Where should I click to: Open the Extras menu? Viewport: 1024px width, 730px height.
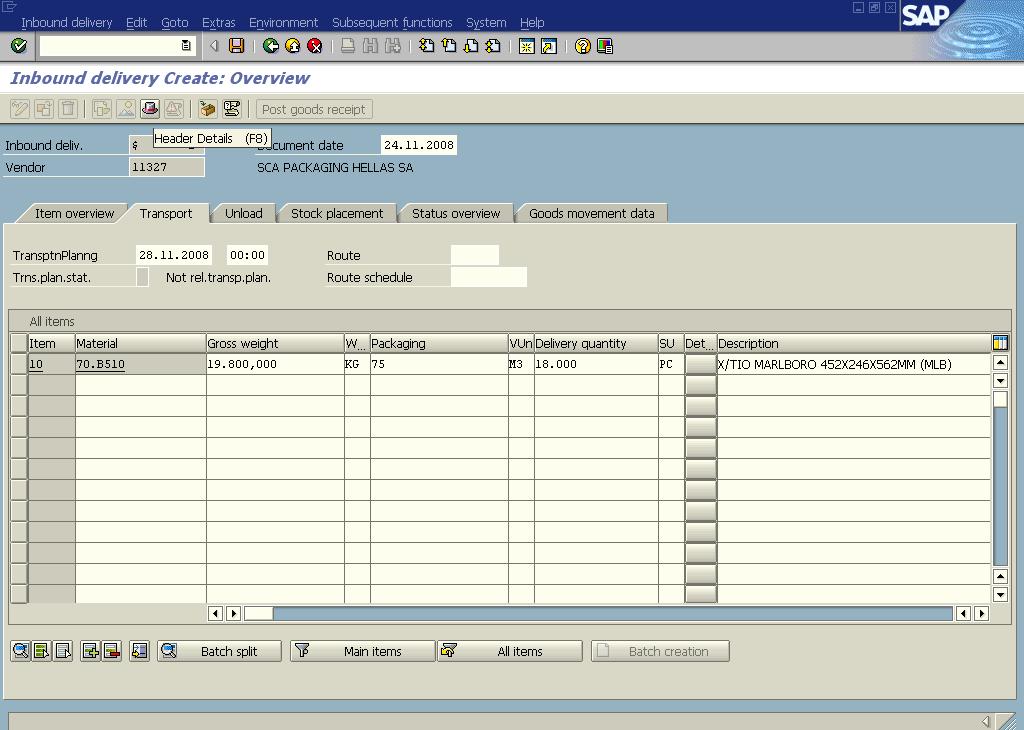(218, 22)
